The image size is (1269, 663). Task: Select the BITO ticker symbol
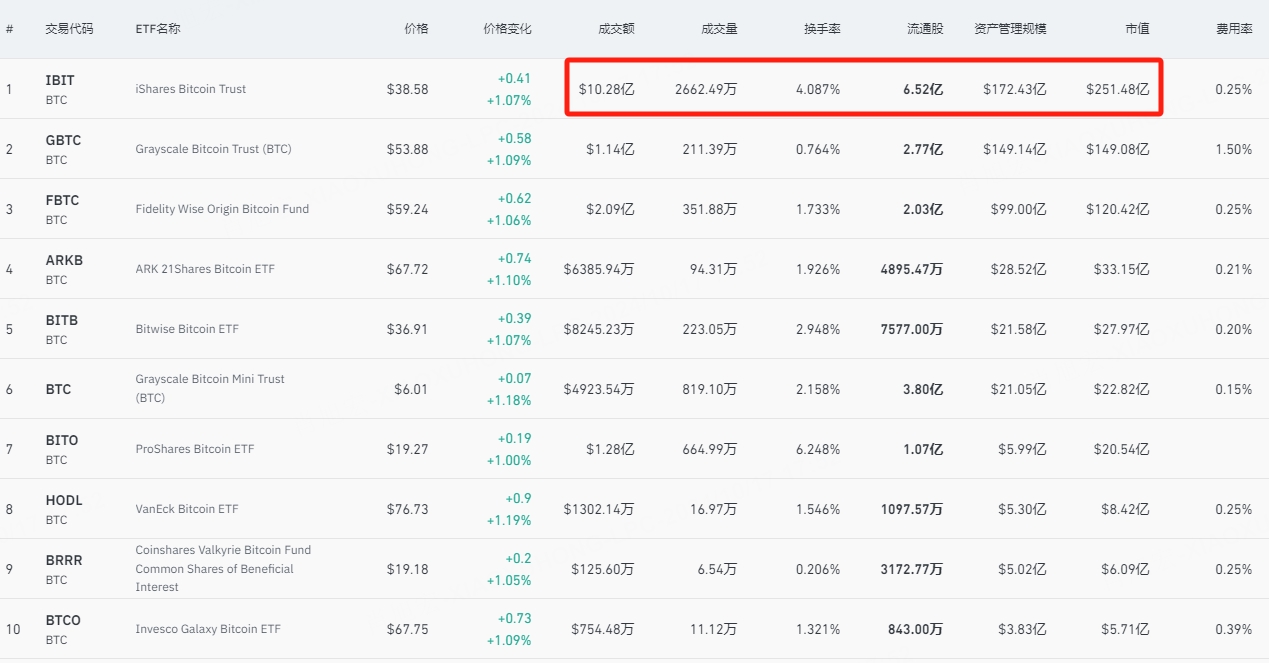(x=61, y=440)
